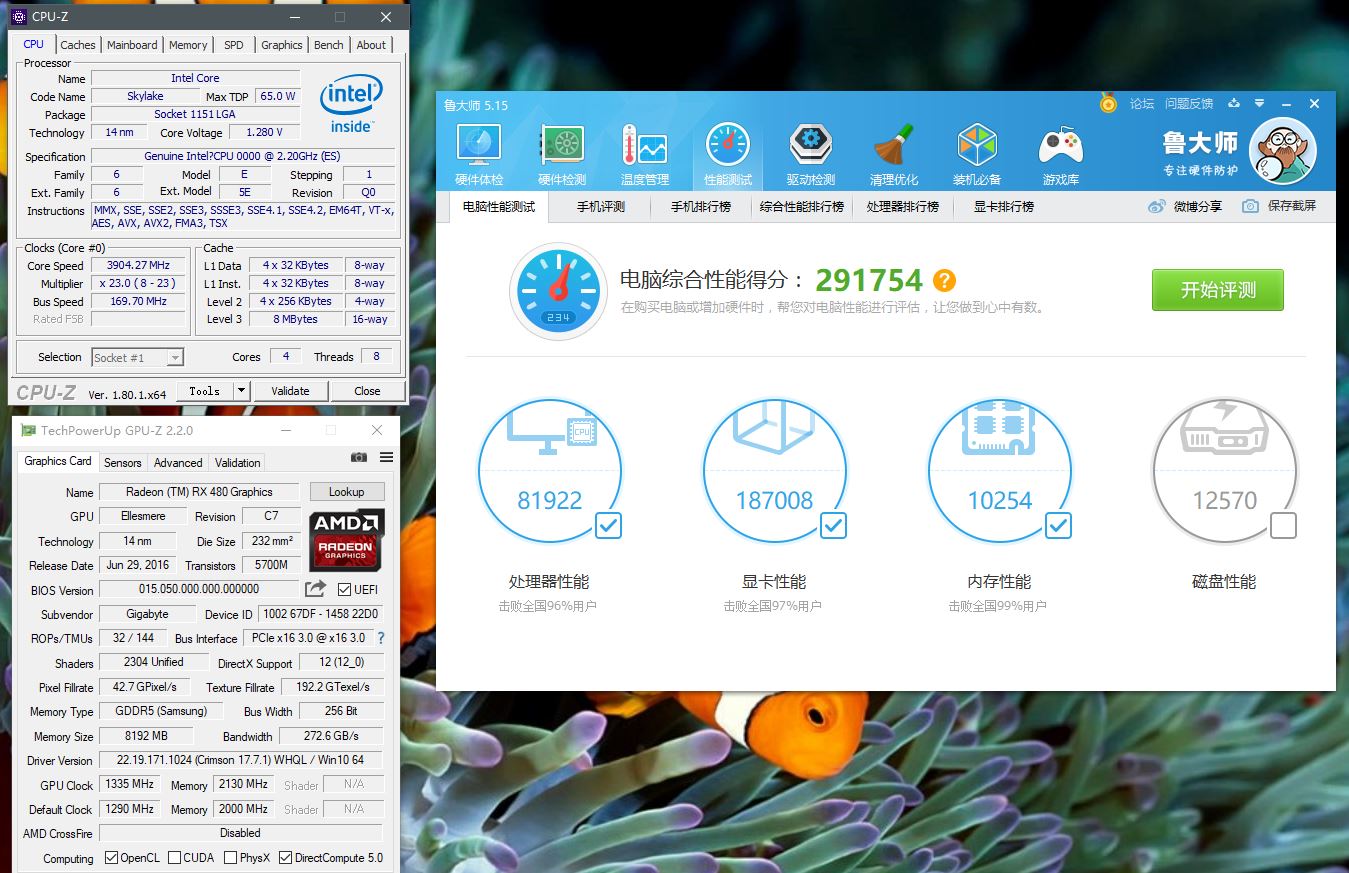Open the Socket #1 selection dropdown in CPU-Z
Viewport: 1349px width, 873px height.
137,357
